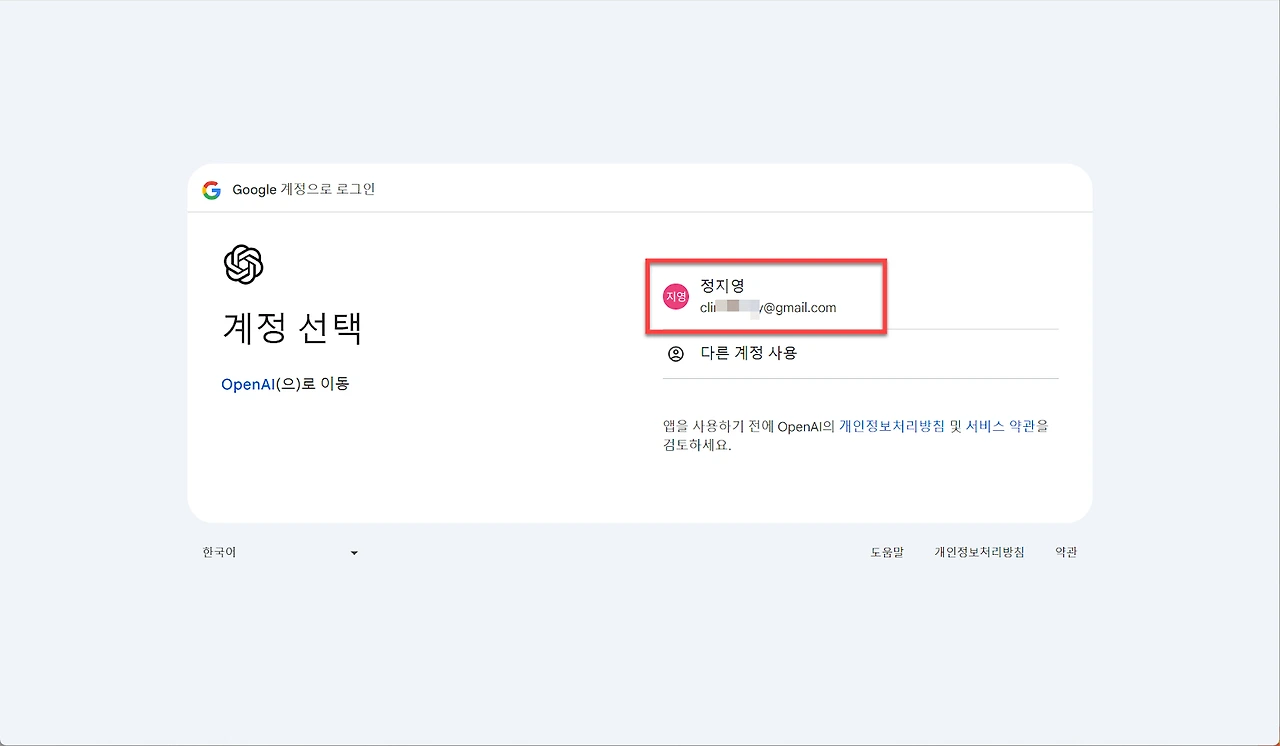Click the footer 개인정보처리방침 link
Viewport: 1280px width, 746px height.
pos(979,552)
